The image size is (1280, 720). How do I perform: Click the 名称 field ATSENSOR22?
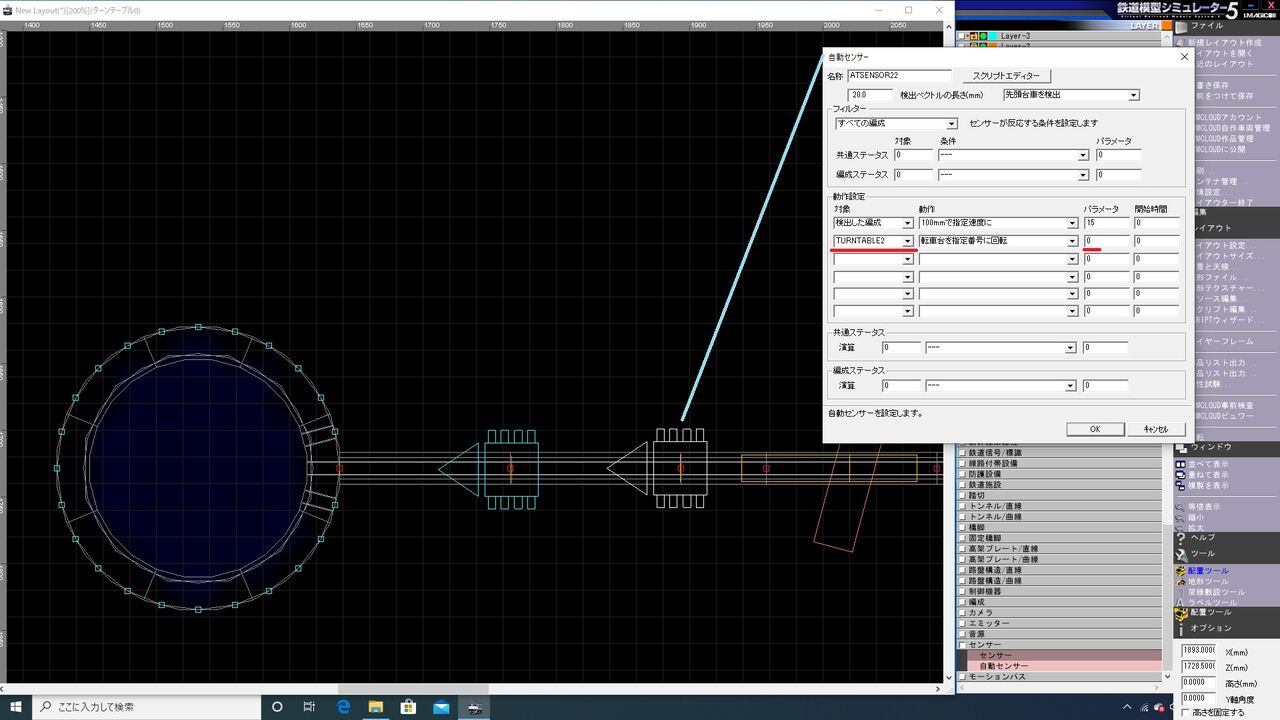pyautogui.click(x=899, y=75)
